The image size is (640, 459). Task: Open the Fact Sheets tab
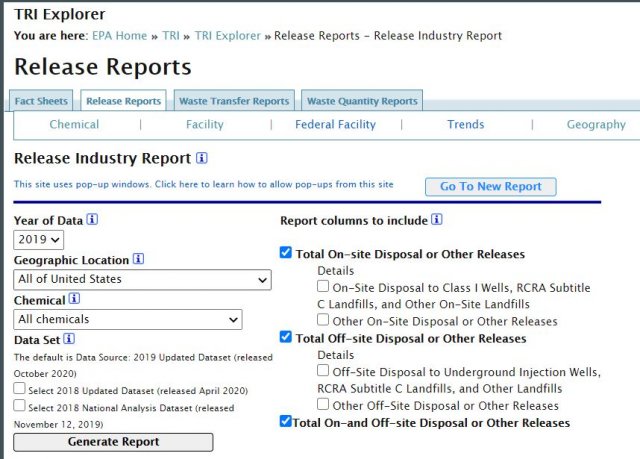pos(43,101)
